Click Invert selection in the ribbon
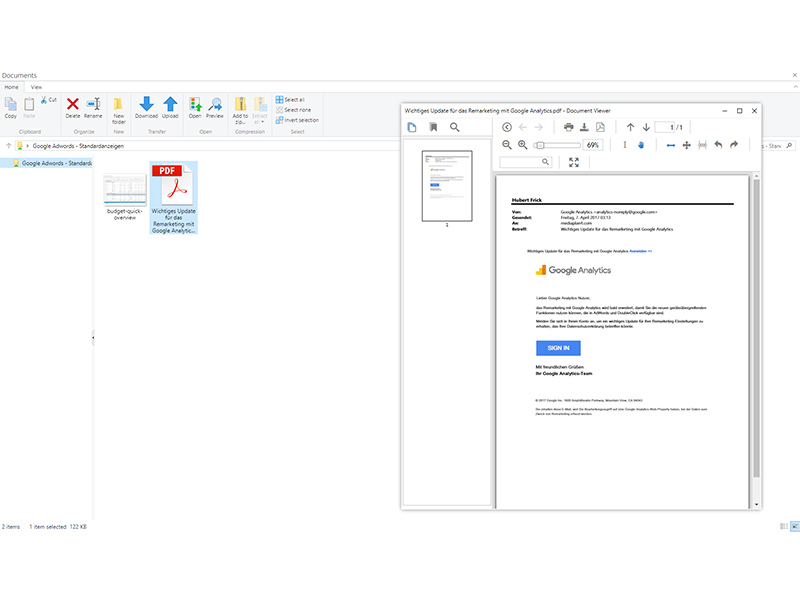The height and width of the screenshot is (600, 800). [x=297, y=120]
